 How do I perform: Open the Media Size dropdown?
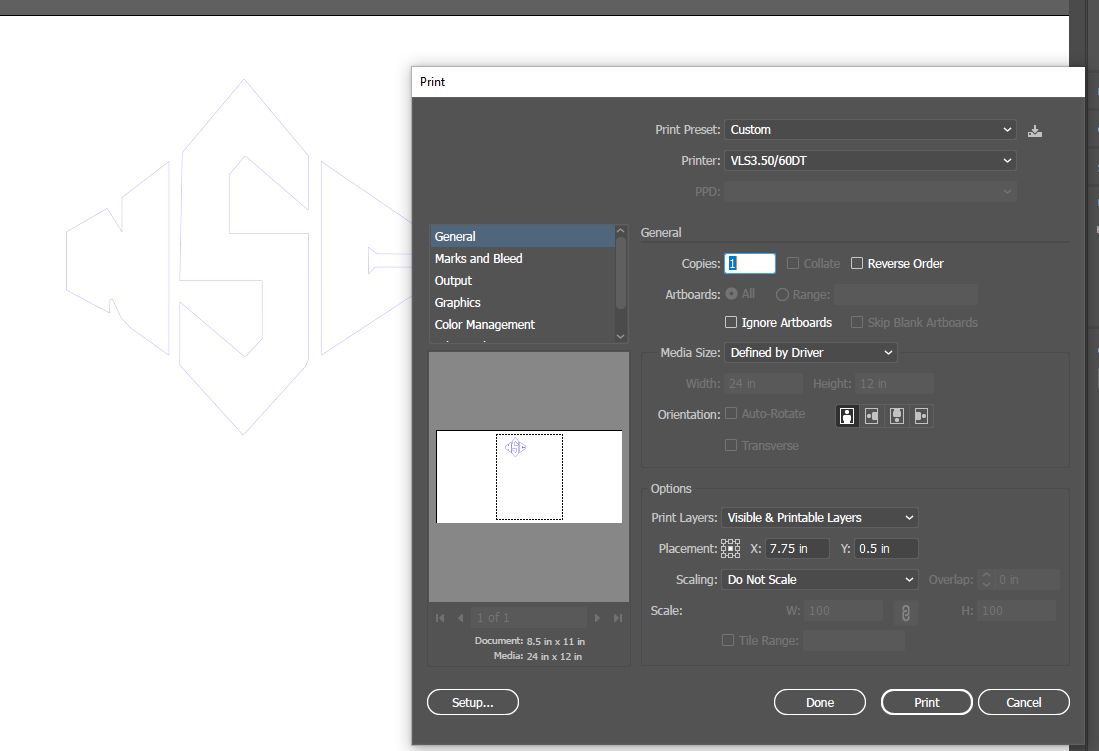(811, 352)
